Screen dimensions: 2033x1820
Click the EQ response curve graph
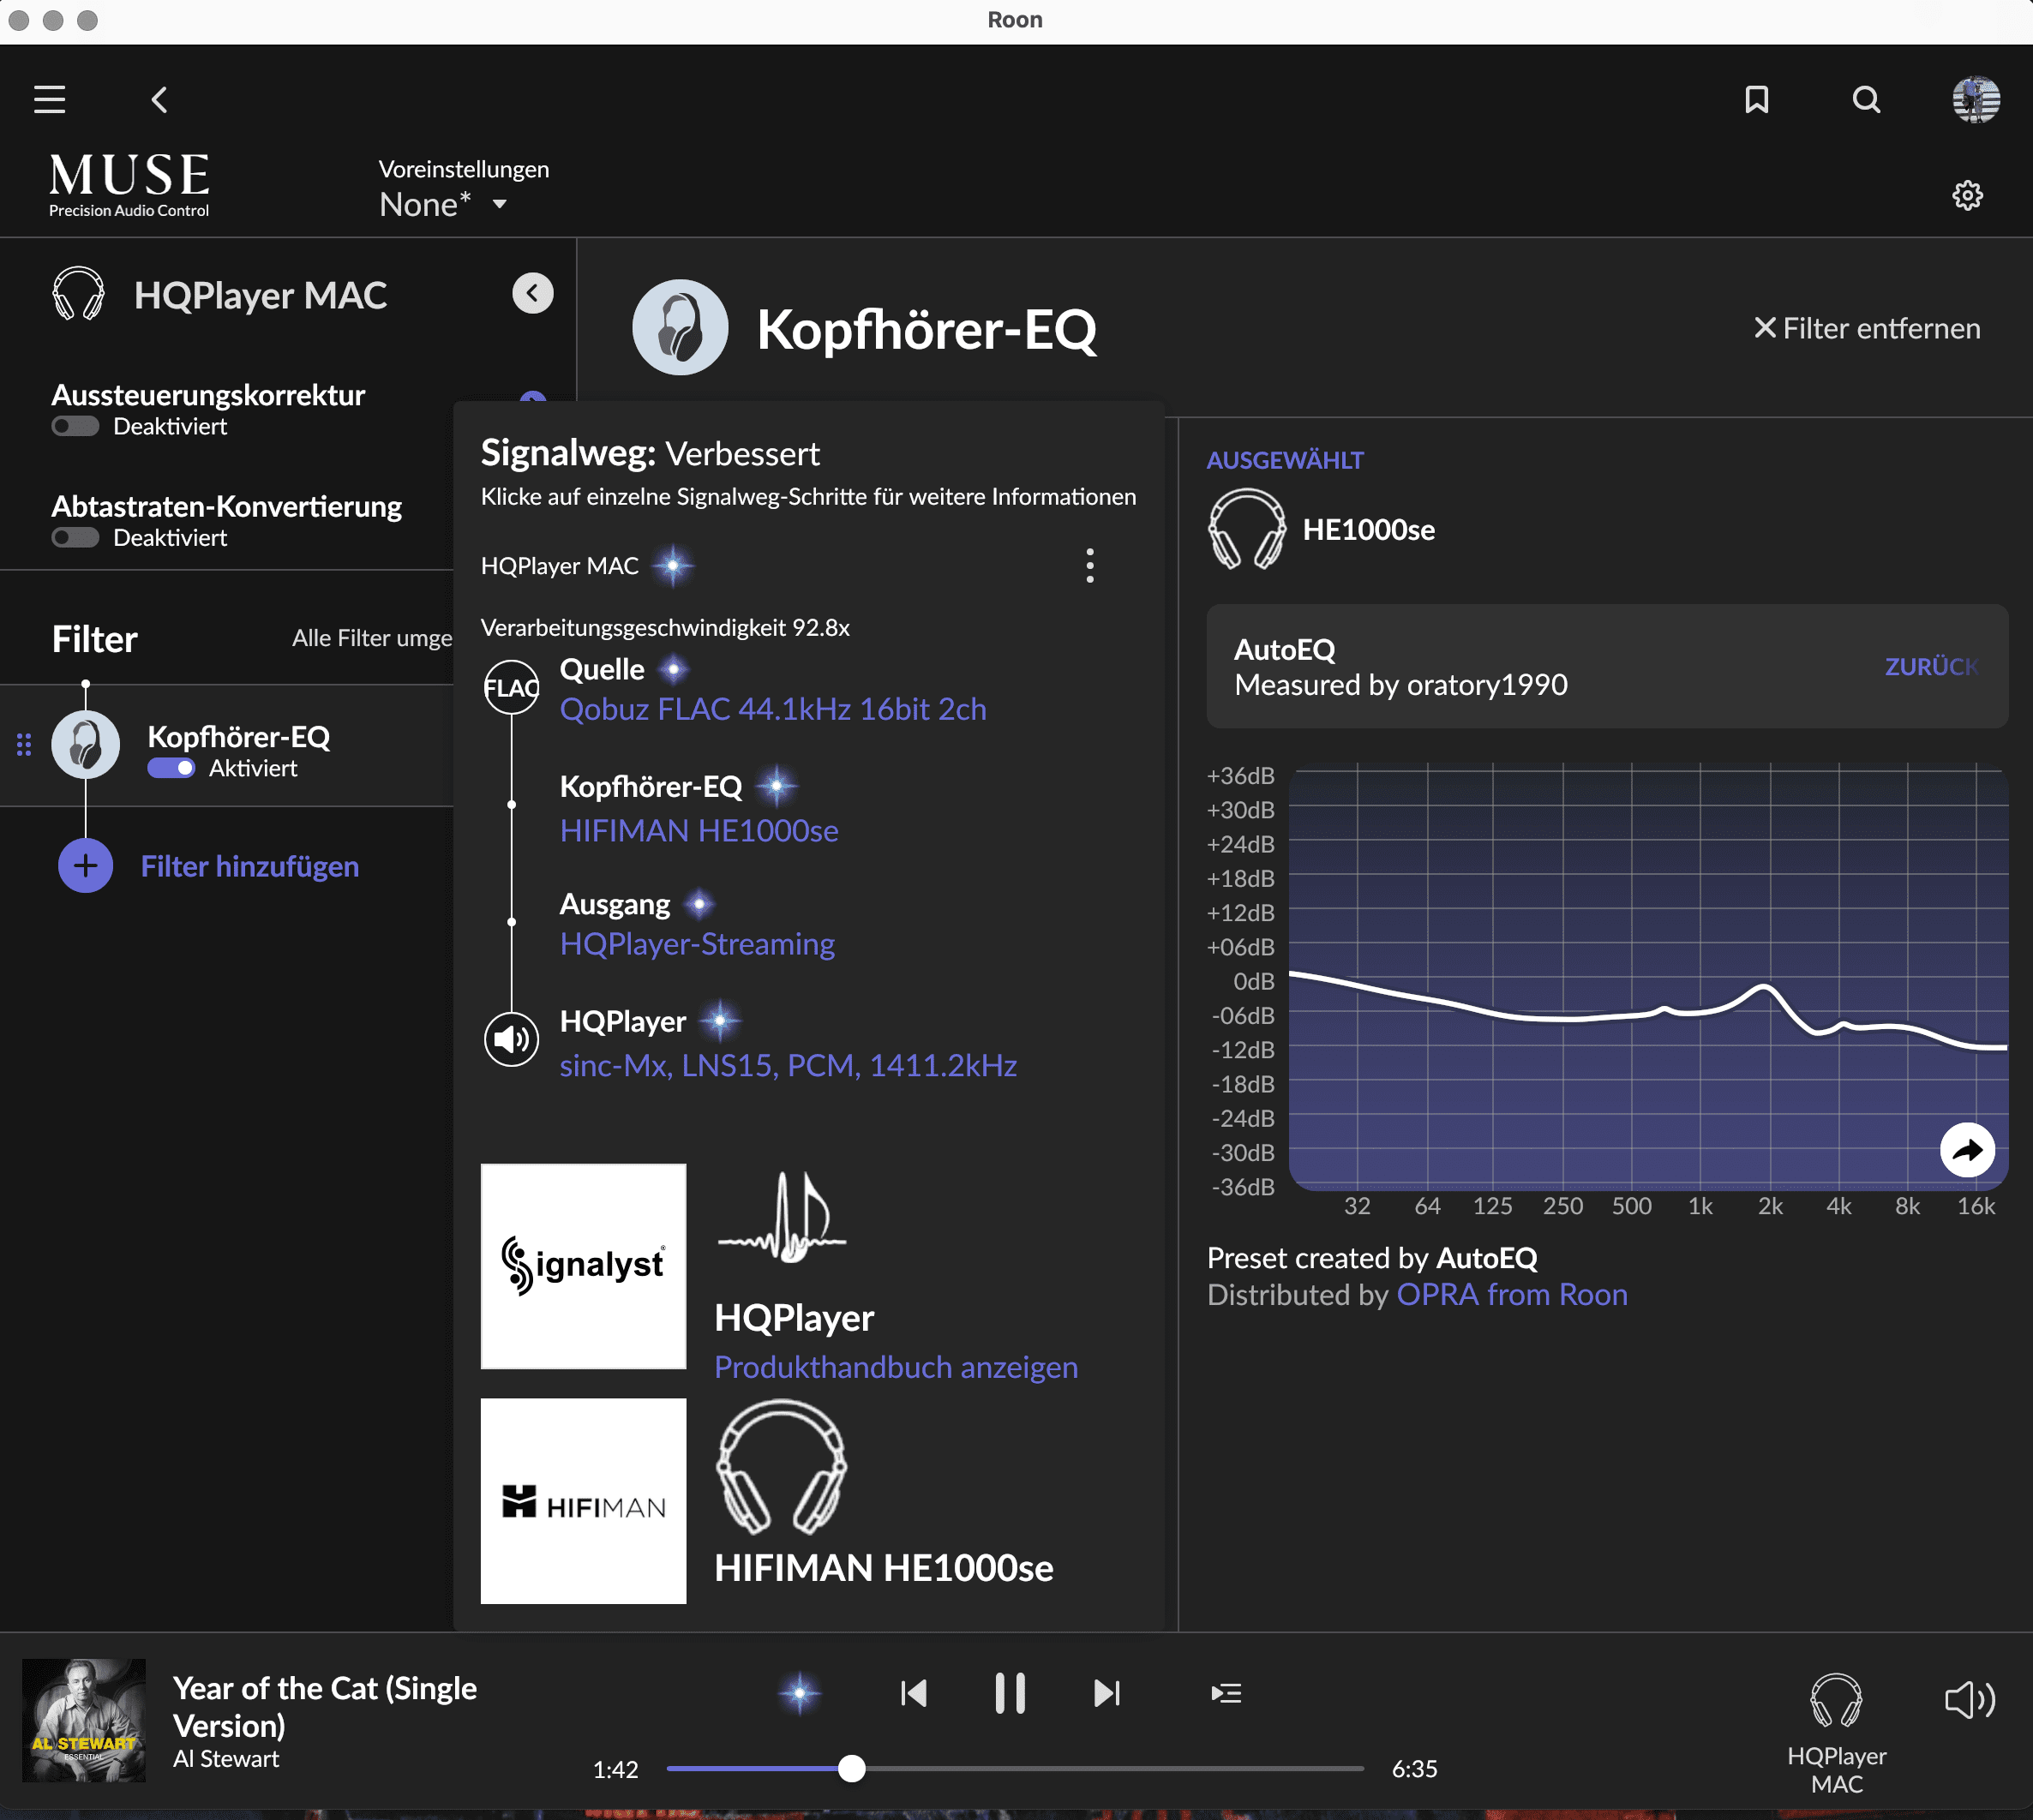pos(1648,978)
